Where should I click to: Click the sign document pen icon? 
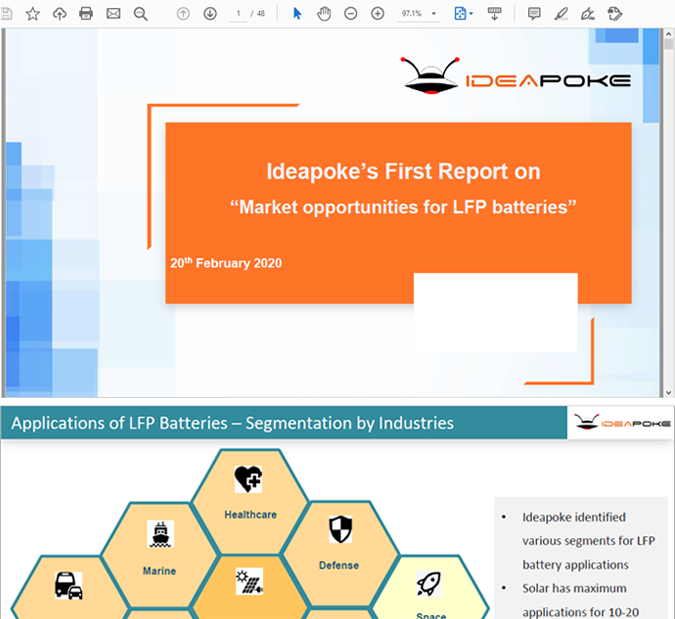click(x=588, y=14)
